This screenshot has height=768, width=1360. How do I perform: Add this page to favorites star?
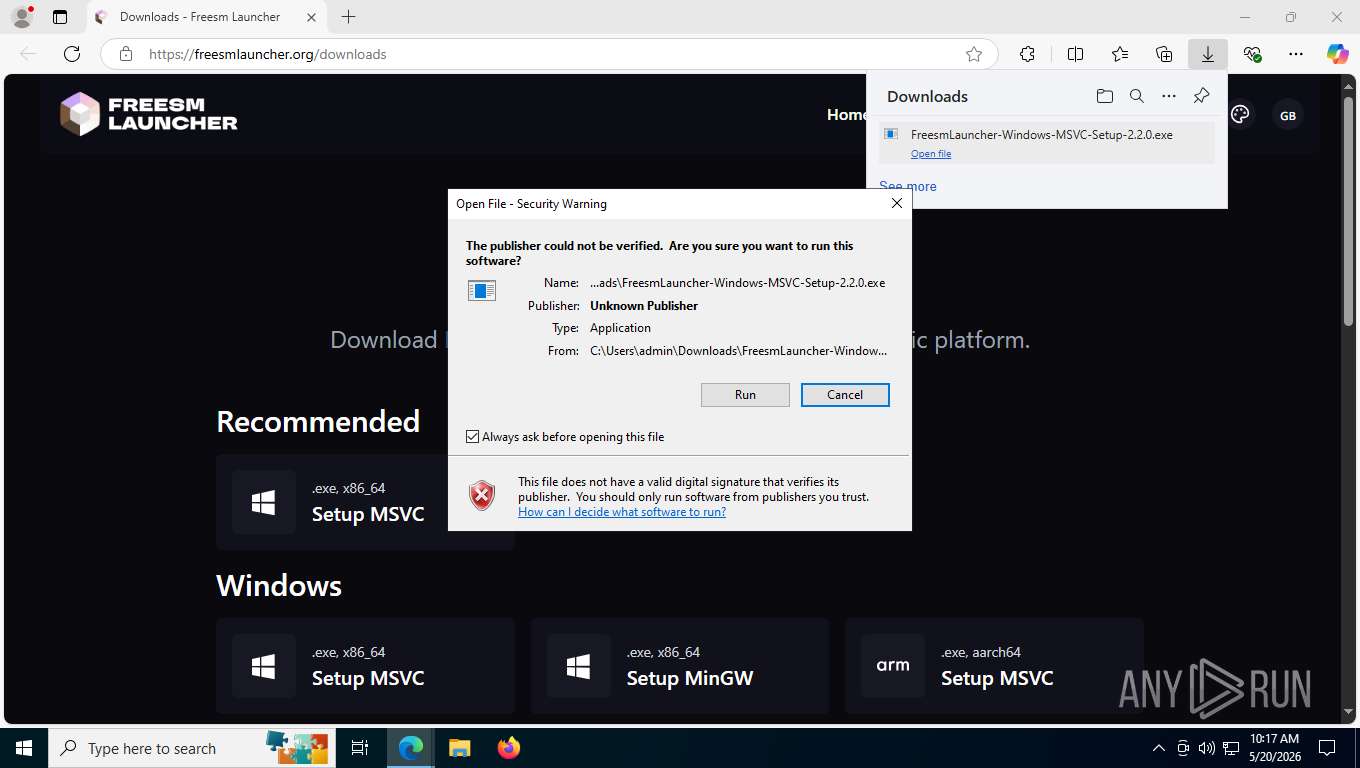coord(974,54)
